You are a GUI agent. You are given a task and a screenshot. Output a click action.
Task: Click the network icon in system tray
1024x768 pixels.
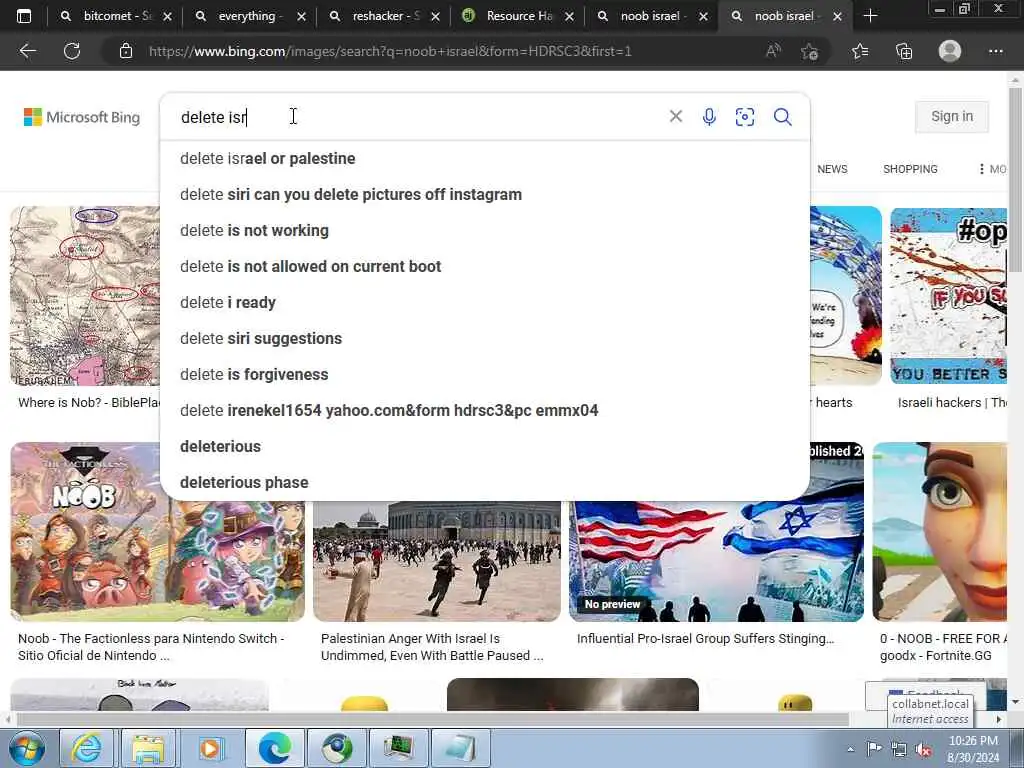pyautogui.click(x=899, y=749)
